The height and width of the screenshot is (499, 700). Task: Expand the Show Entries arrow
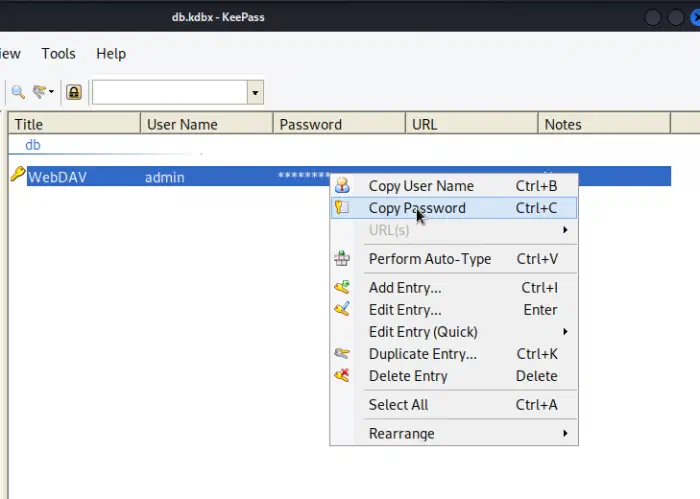point(51,92)
